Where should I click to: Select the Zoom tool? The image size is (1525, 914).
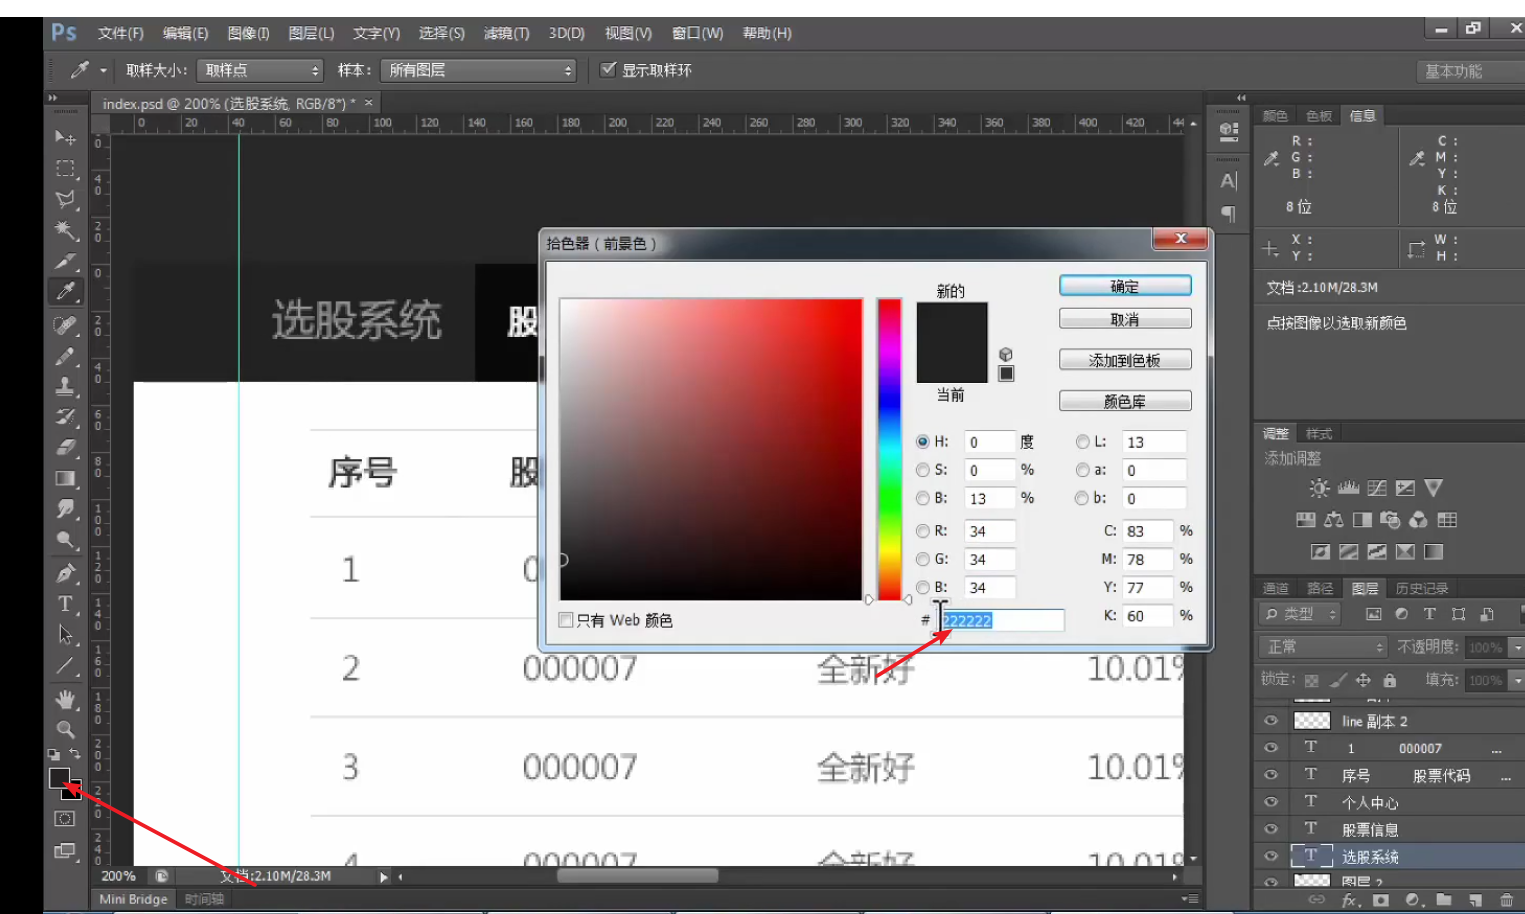point(65,729)
